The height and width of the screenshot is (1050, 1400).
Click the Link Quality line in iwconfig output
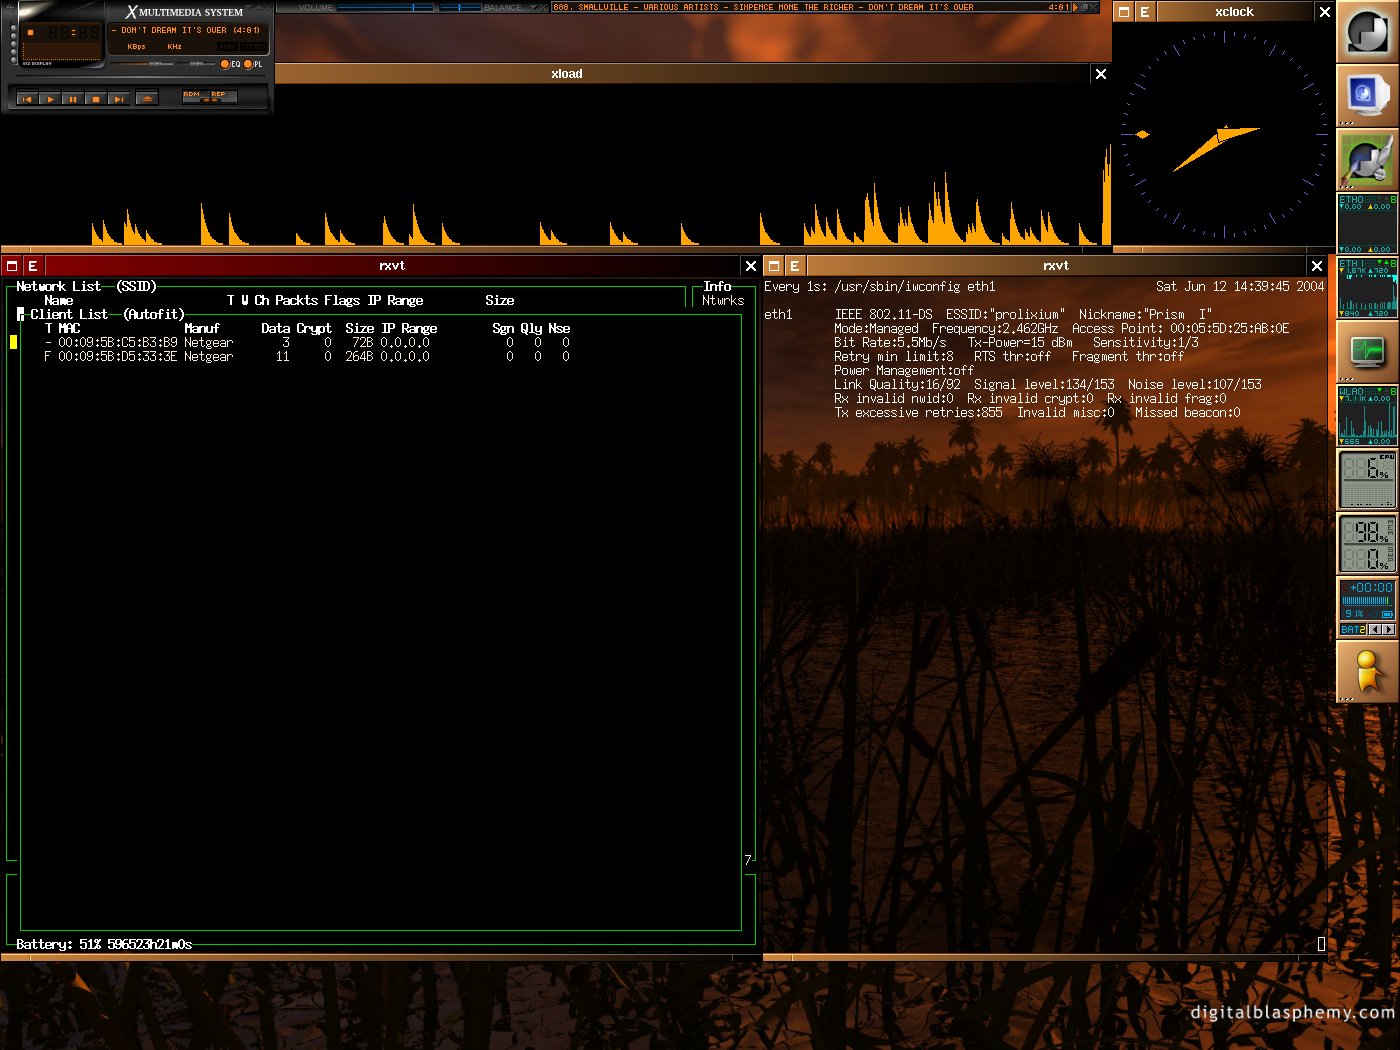click(1048, 385)
